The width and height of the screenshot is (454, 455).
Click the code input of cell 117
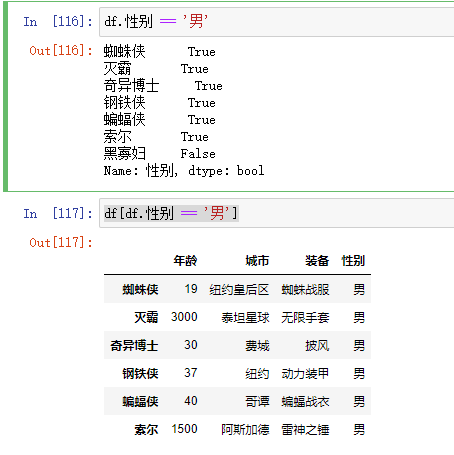tap(277, 213)
